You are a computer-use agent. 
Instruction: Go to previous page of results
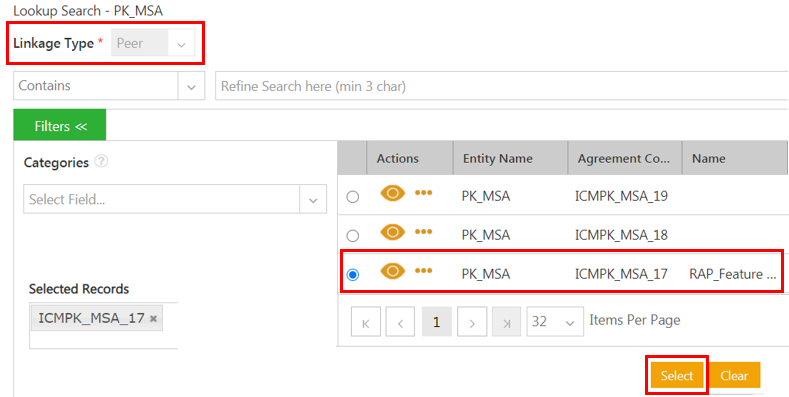[x=400, y=322]
